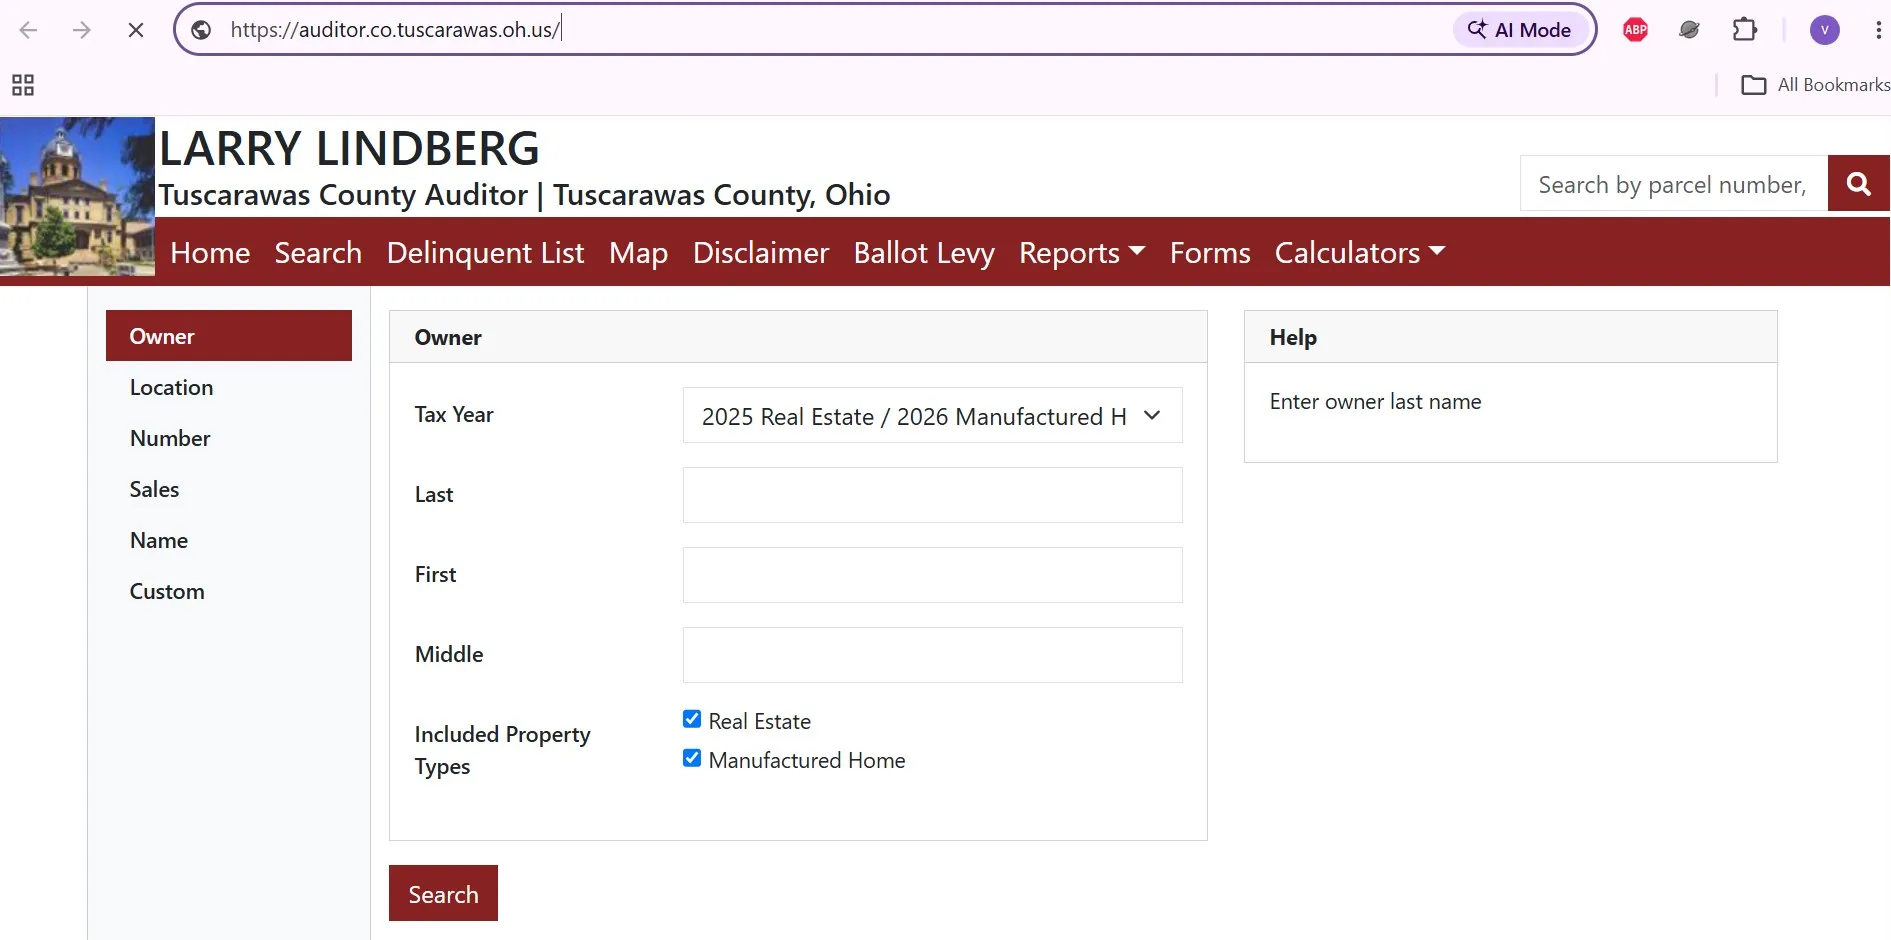Open the apps grid shortcut

pyautogui.click(x=23, y=85)
